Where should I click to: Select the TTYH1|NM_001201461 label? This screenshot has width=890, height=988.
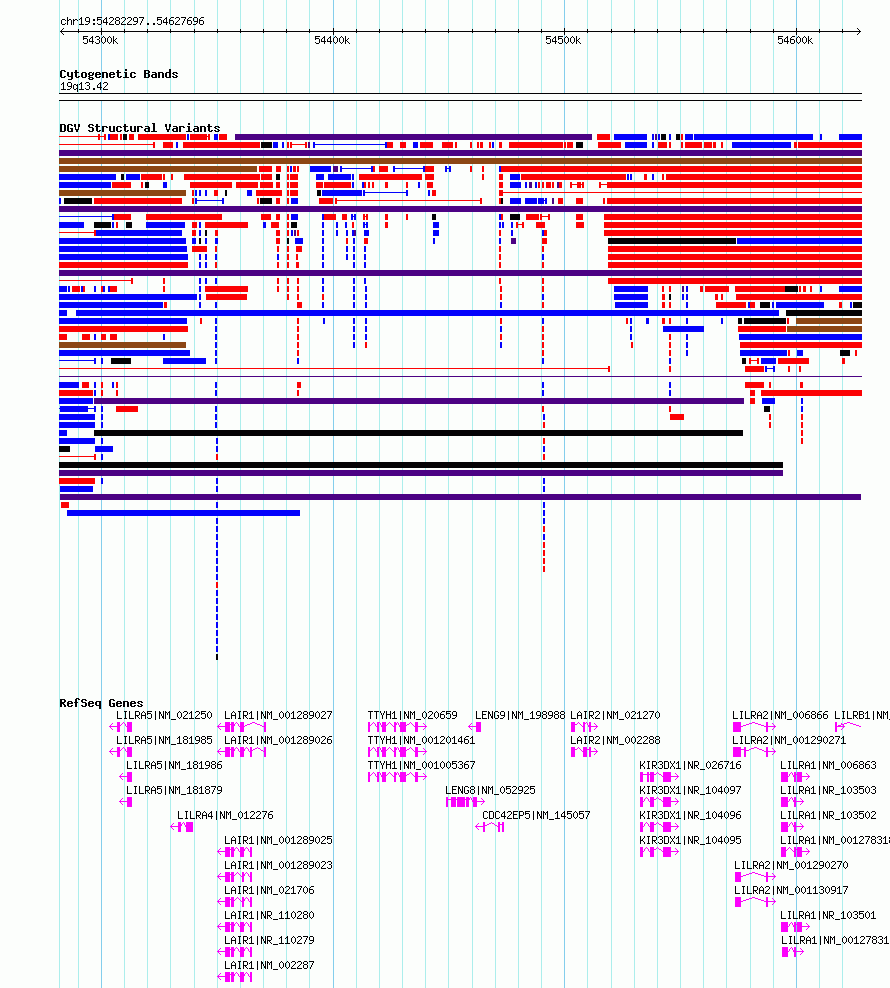click(421, 740)
